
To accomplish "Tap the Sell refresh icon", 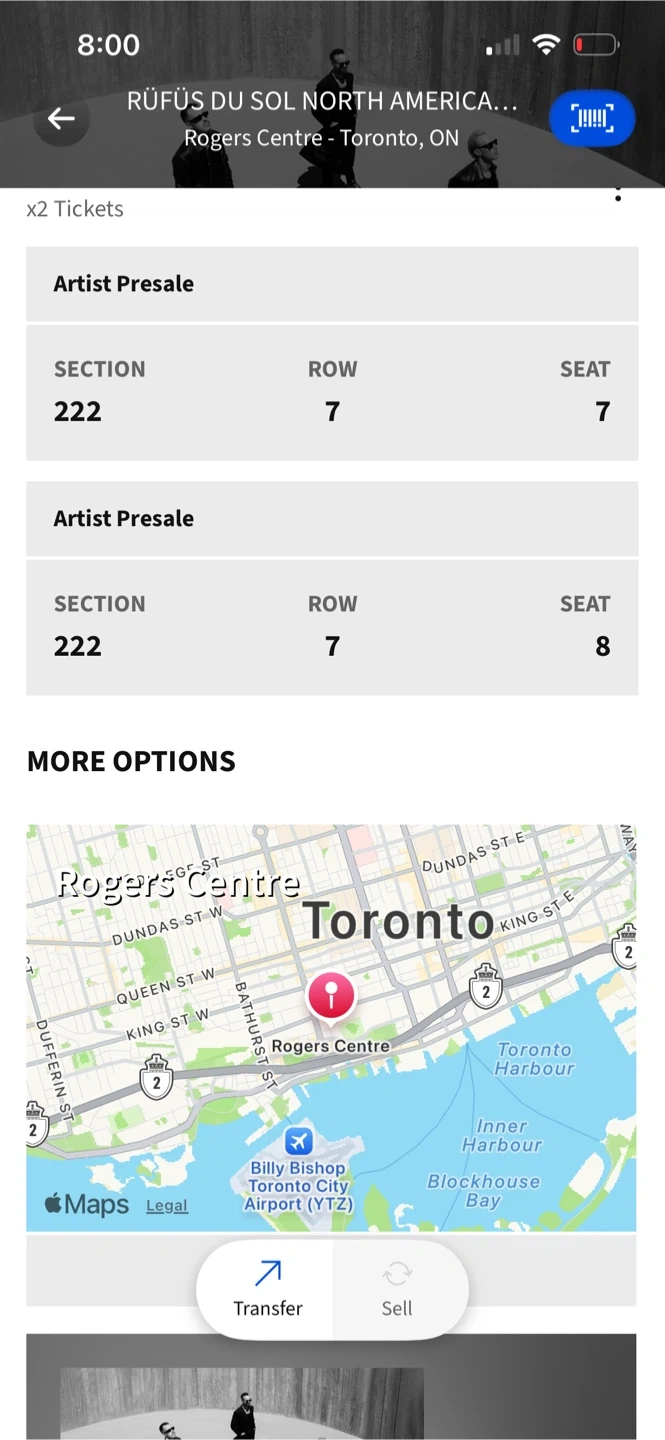I will (x=397, y=1273).
